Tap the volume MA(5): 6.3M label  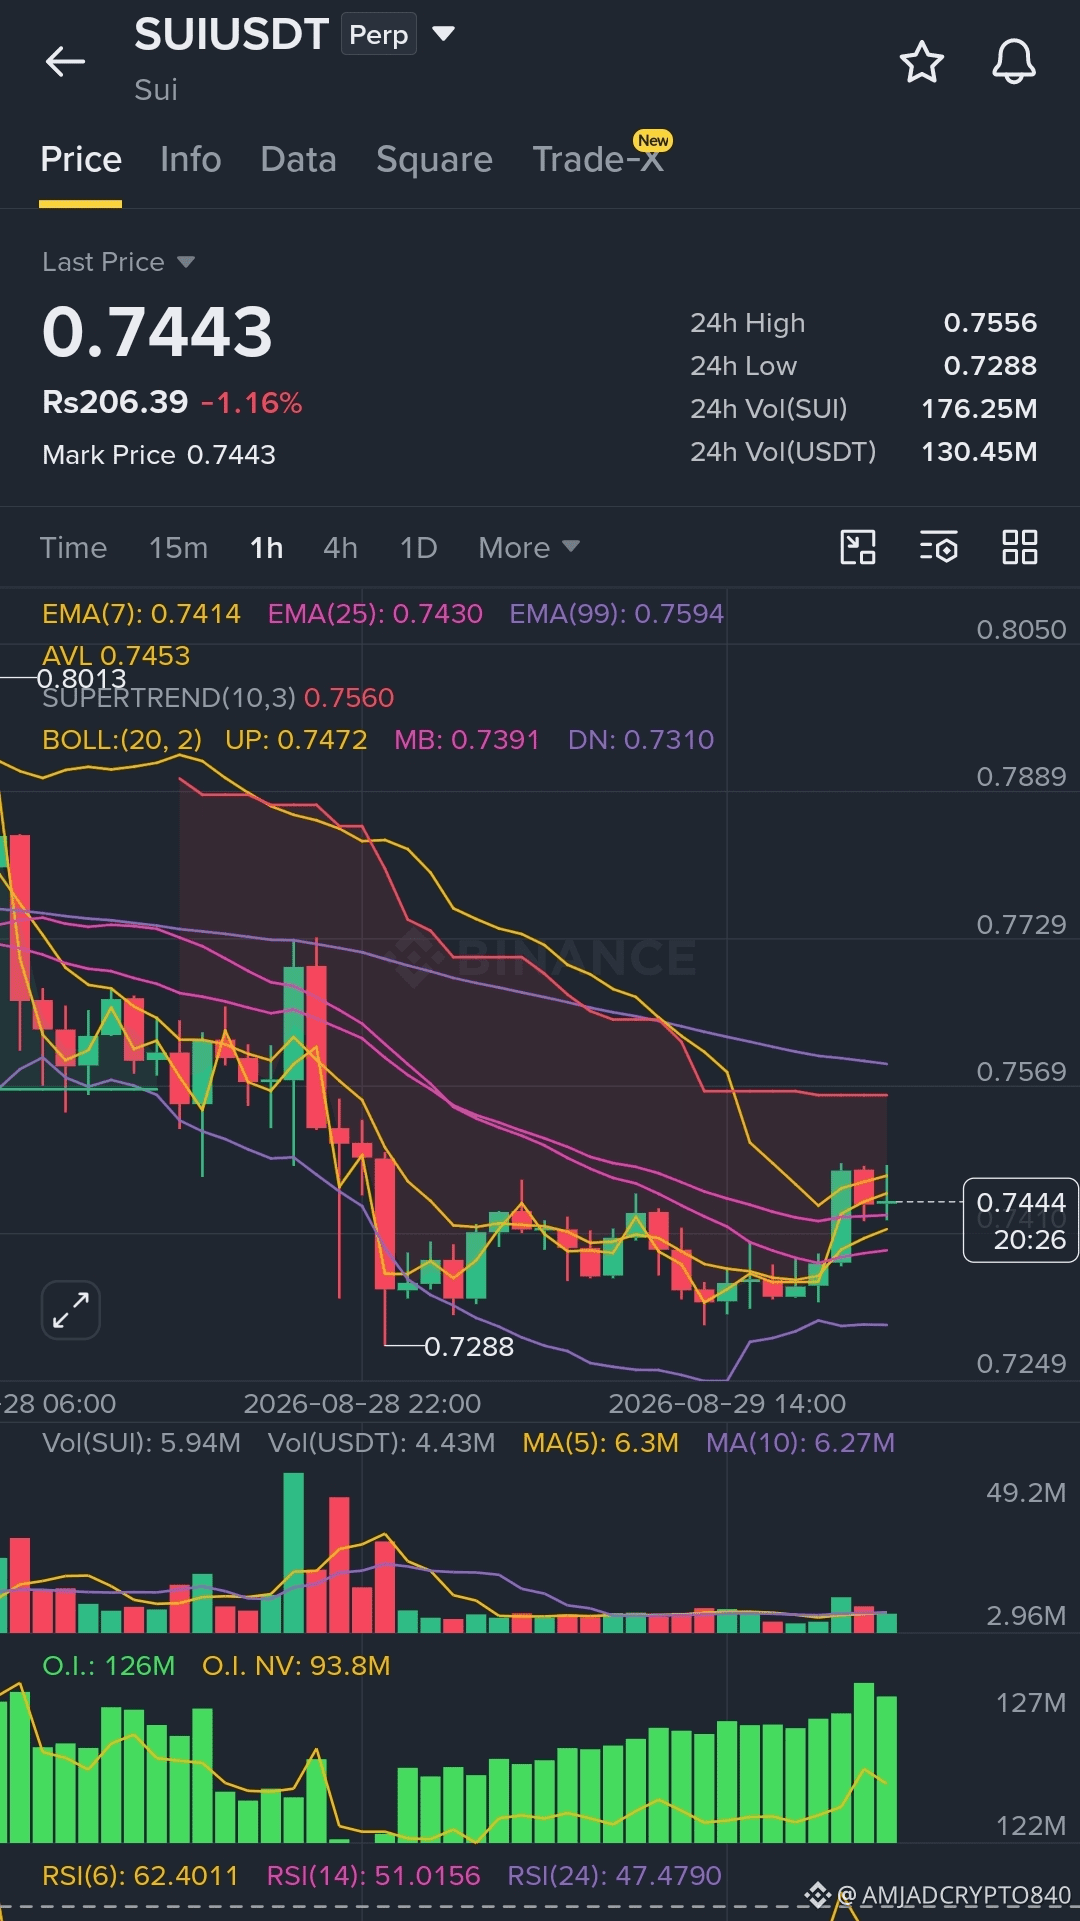click(x=600, y=1443)
